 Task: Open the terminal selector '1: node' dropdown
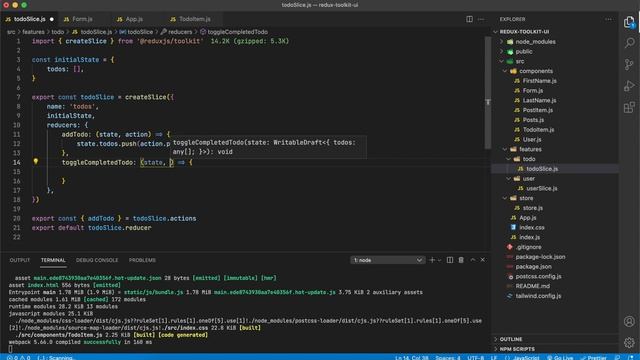click(387, 260)
